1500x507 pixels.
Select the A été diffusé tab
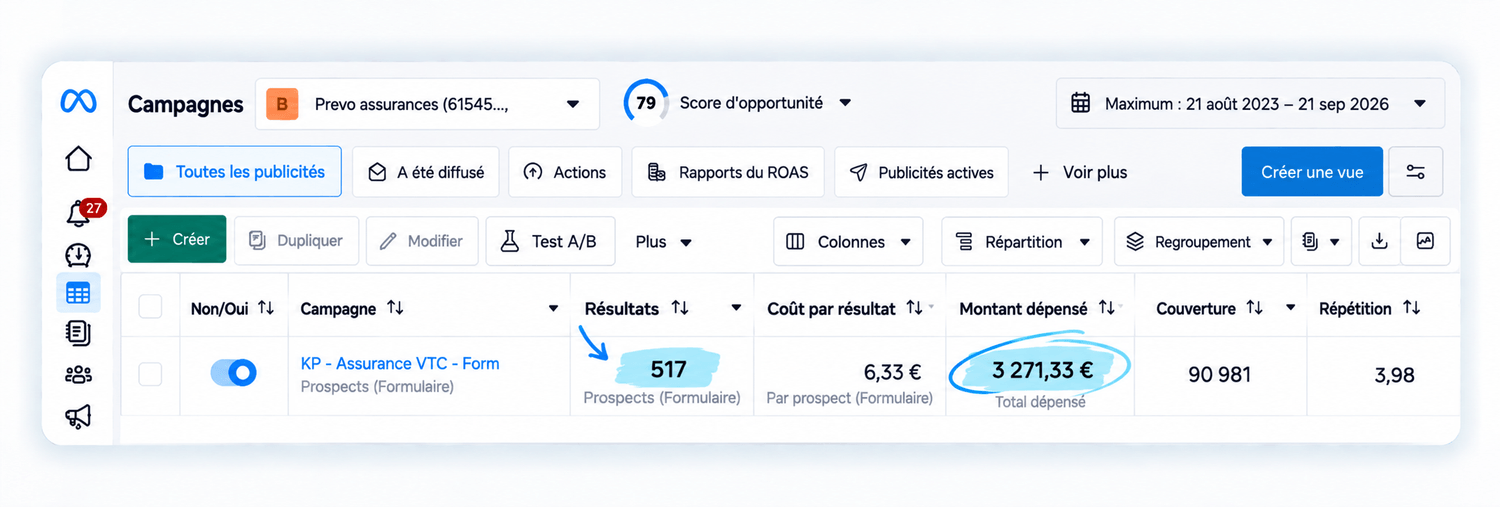pyautogui.click(x=425, y=172)
